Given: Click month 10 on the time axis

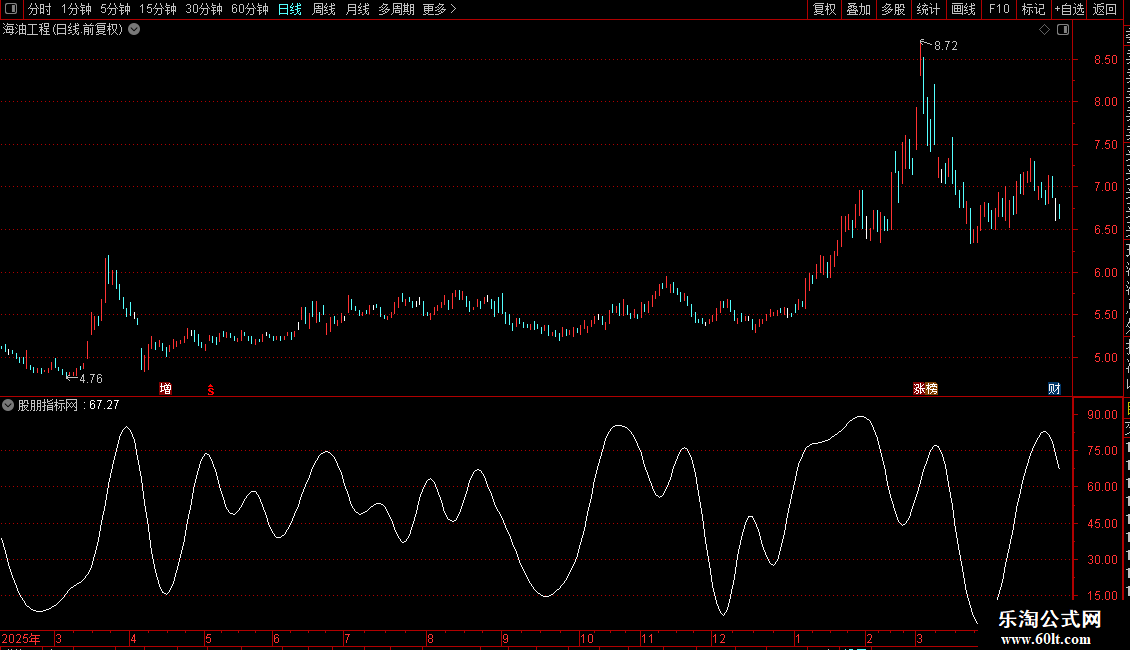Looking at the screenshot, I should click(587, 638).
